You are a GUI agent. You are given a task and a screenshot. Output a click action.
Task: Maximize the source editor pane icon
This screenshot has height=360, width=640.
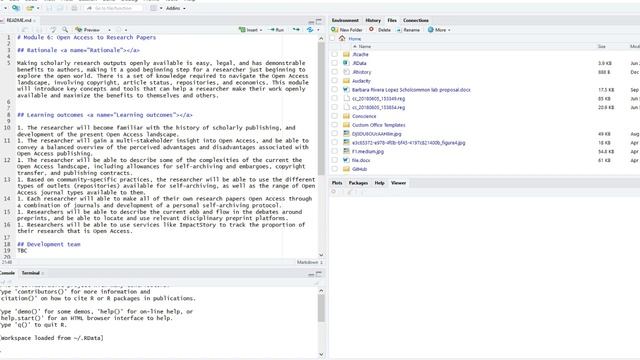click(319, 21)
